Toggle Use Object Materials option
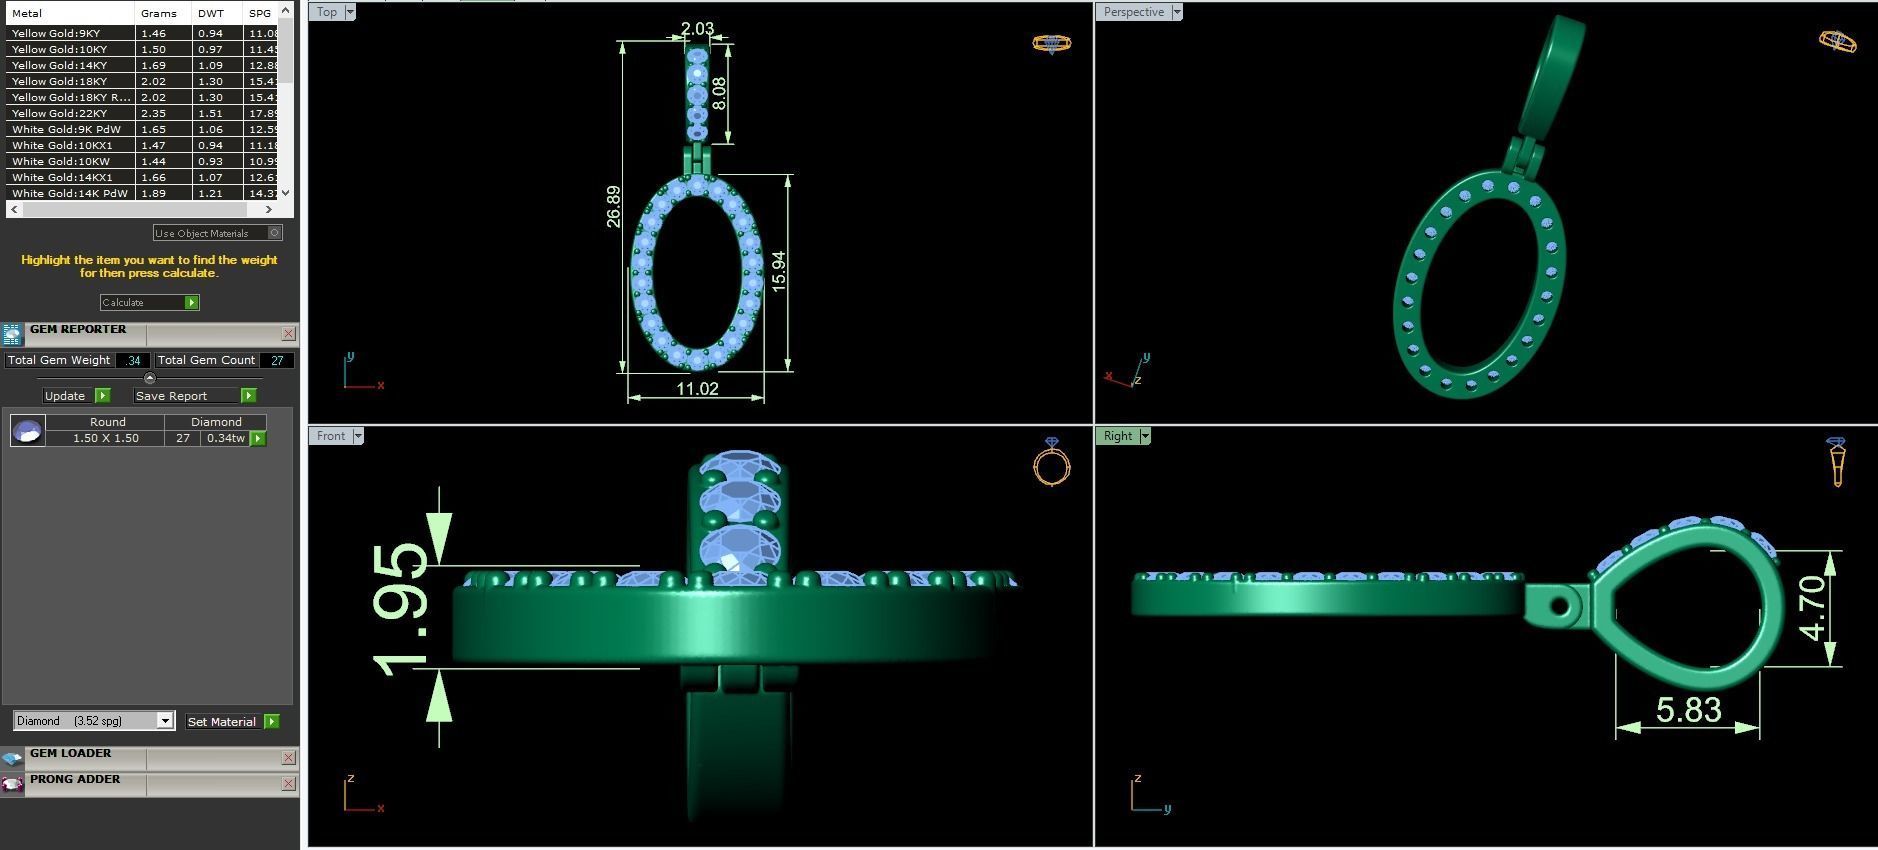The image size is (1878, 850). point(275,233)
